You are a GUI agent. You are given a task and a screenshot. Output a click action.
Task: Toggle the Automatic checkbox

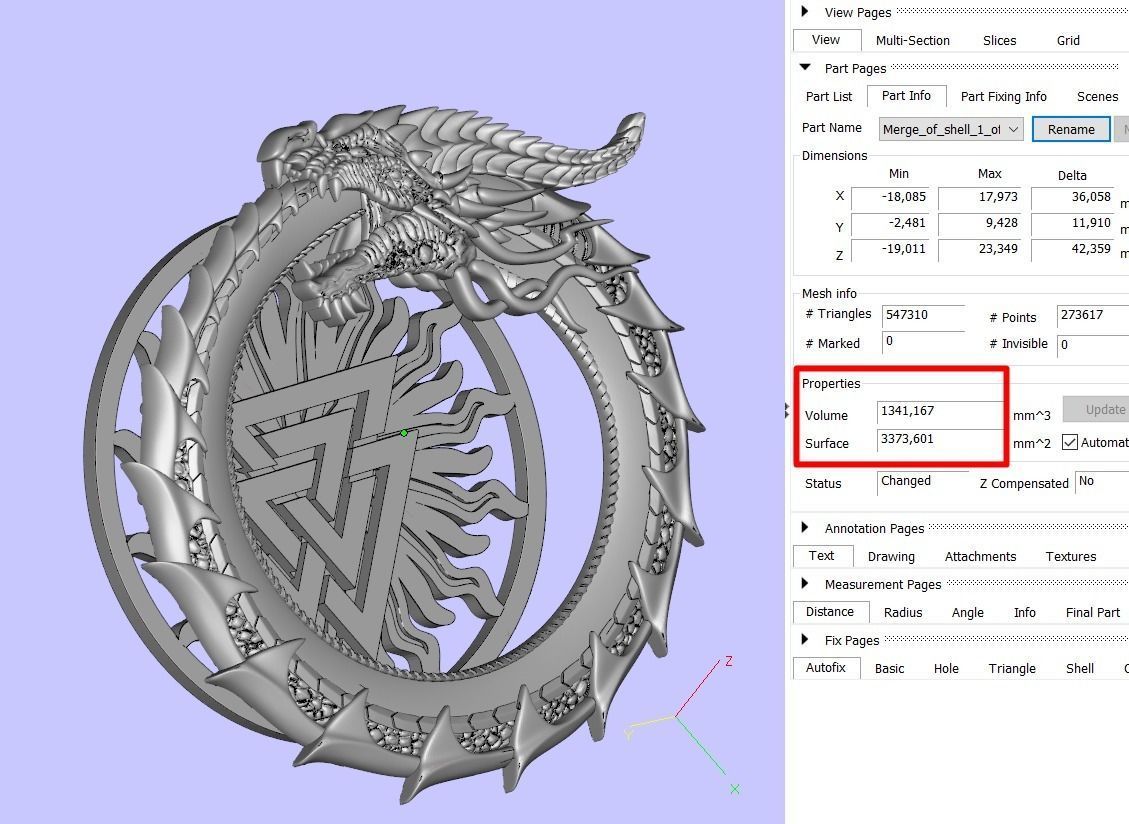pyautogui.click(x=1070, y=442)
